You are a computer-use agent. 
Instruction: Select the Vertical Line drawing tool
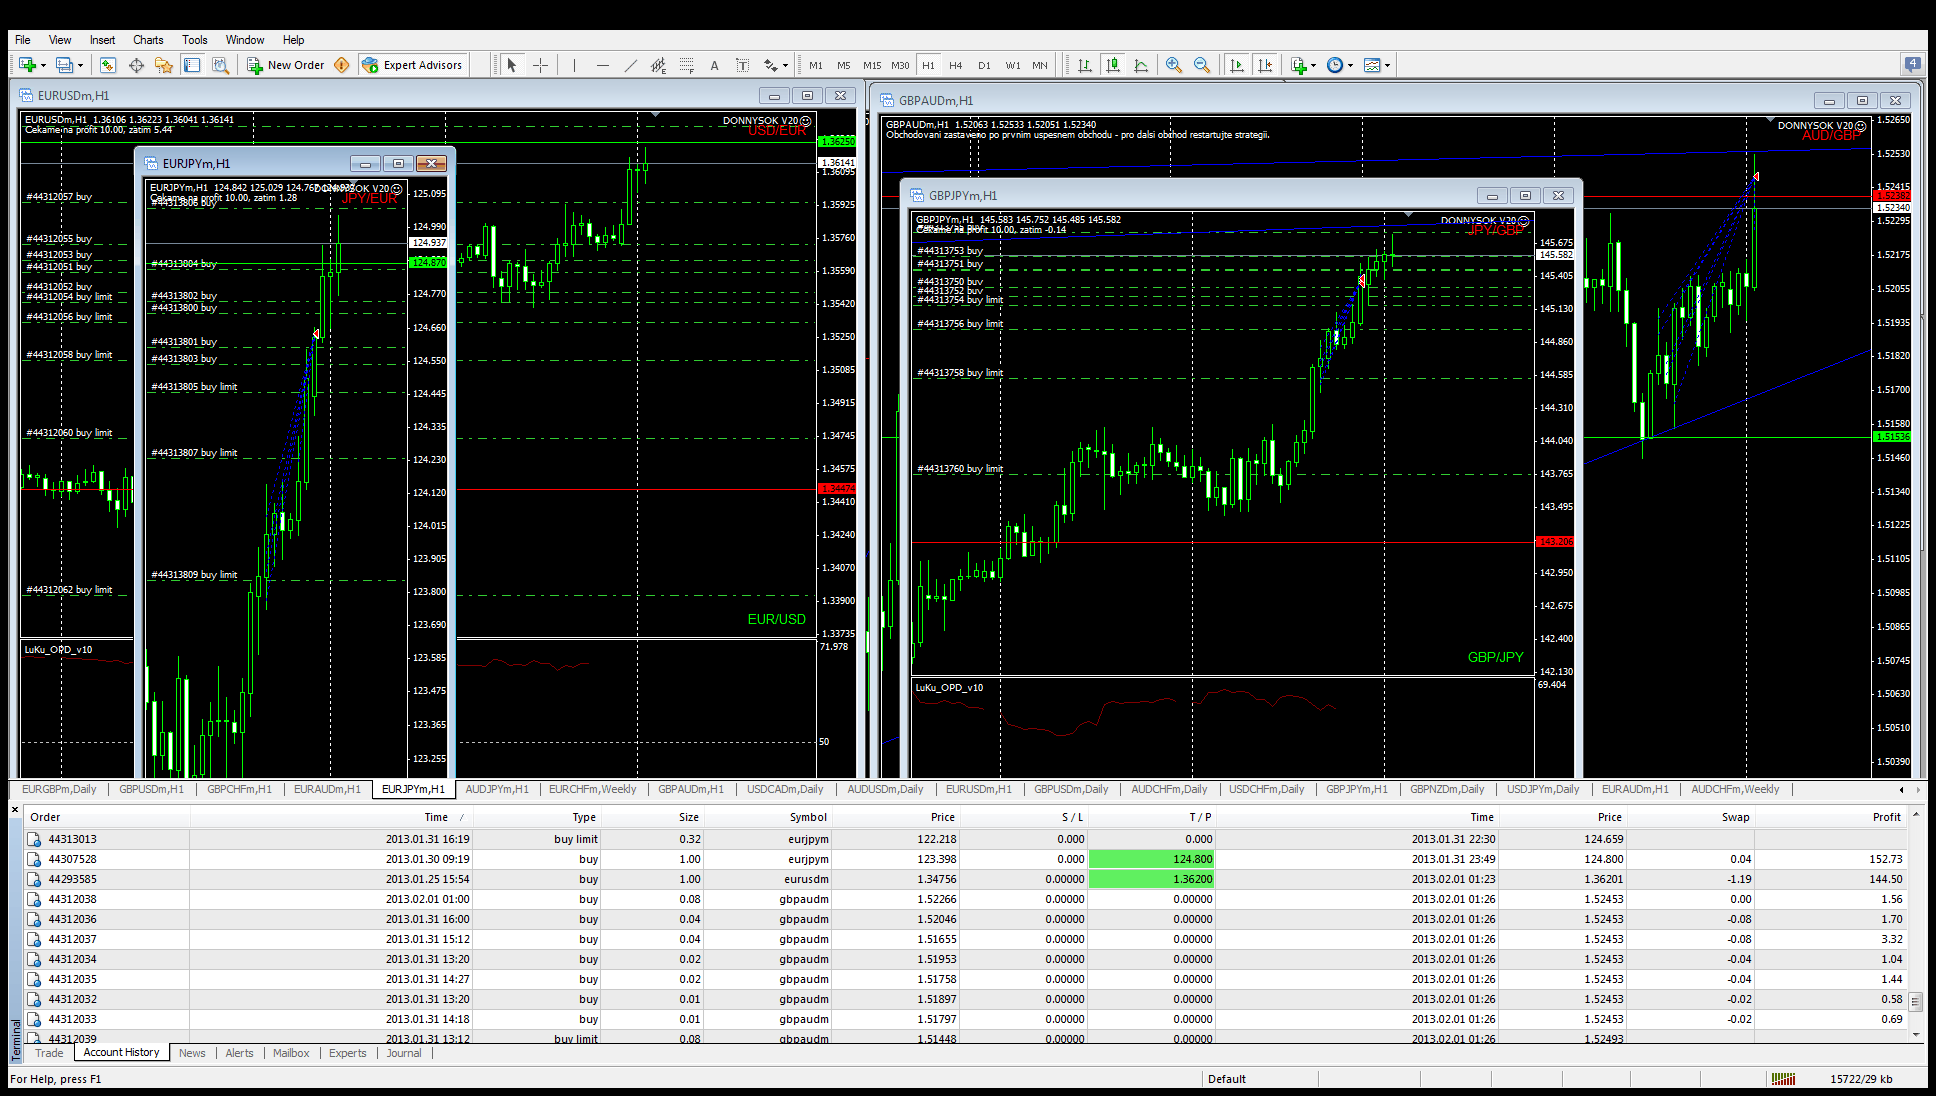tap(574, 65)
